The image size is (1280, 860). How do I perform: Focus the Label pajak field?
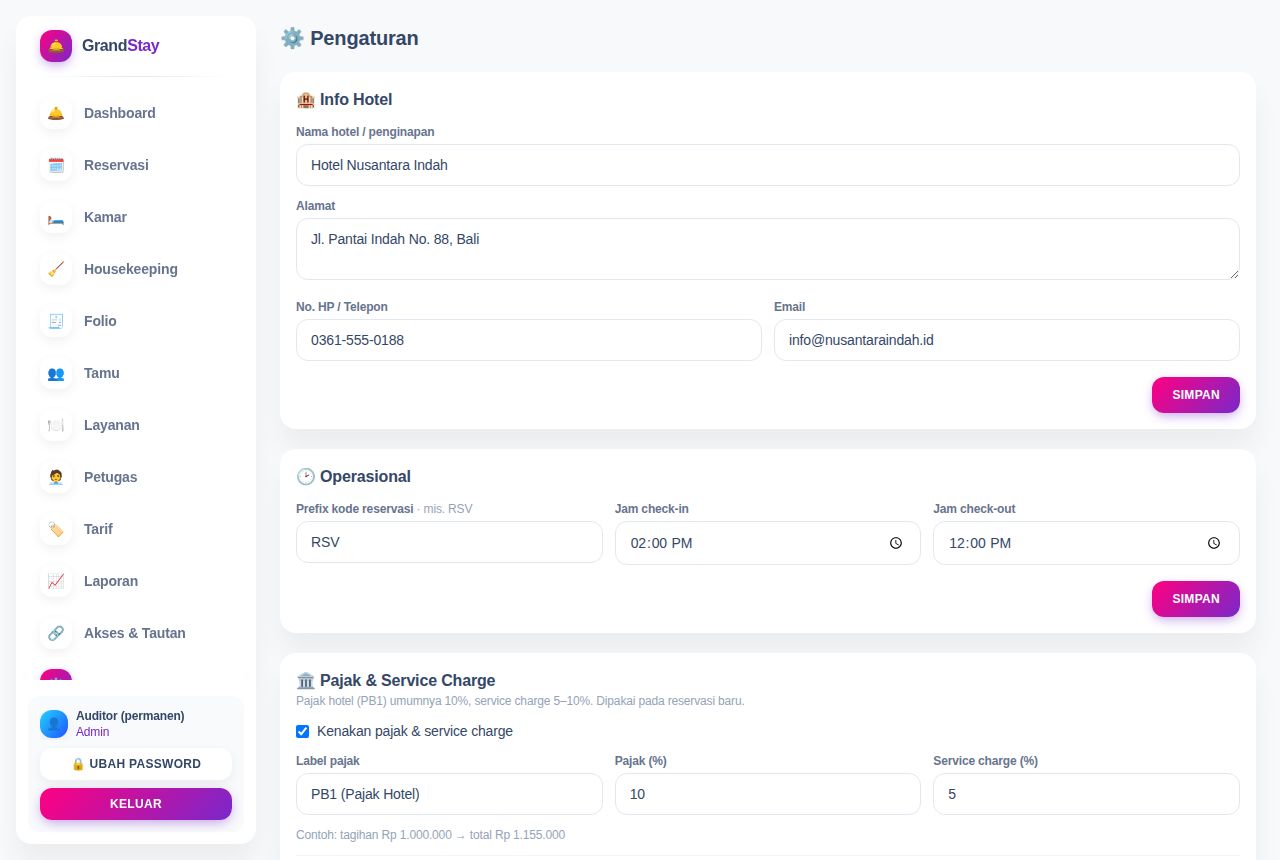(x=449, y=794)
